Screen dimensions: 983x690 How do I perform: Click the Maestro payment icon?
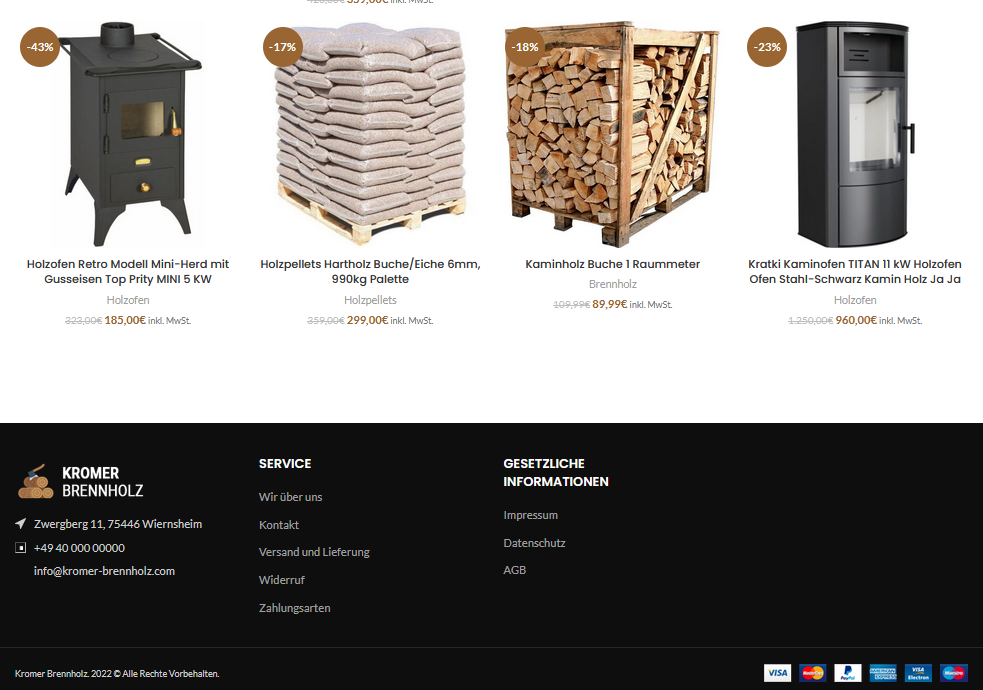(954, 673)
